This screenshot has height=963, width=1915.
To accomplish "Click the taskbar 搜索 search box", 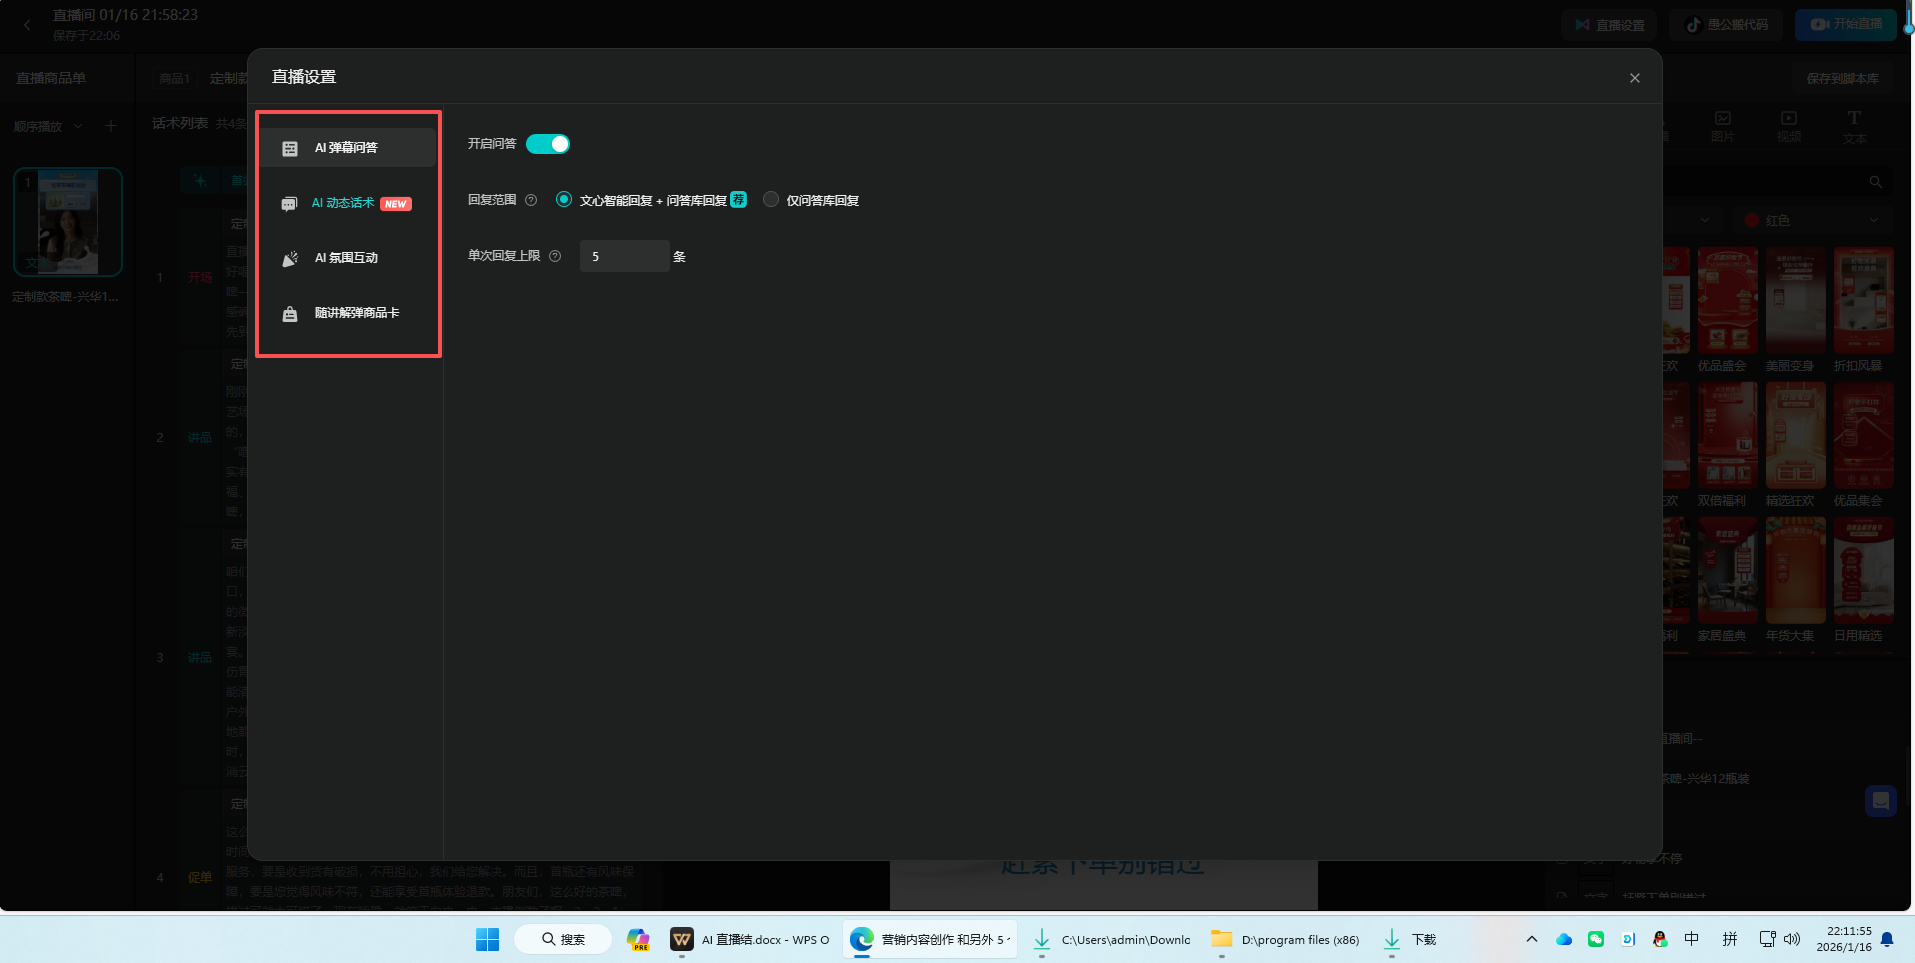I will tap(563, 939).
